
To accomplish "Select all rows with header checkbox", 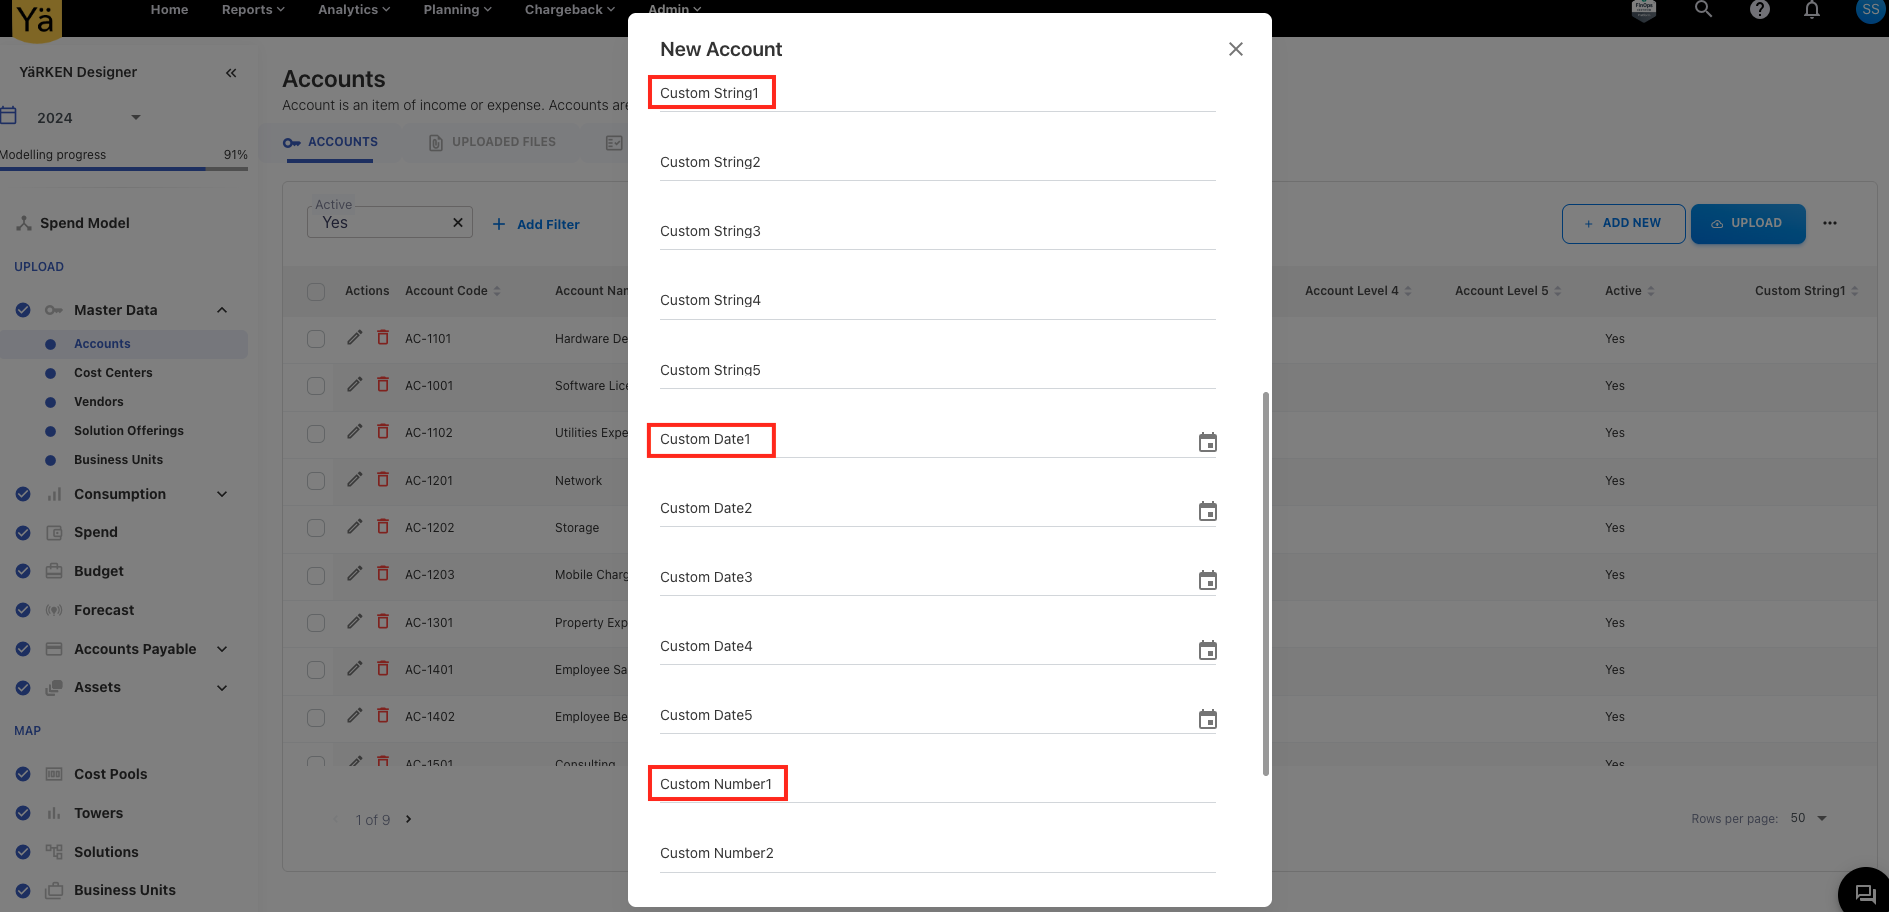I will [x=316, y=291].
